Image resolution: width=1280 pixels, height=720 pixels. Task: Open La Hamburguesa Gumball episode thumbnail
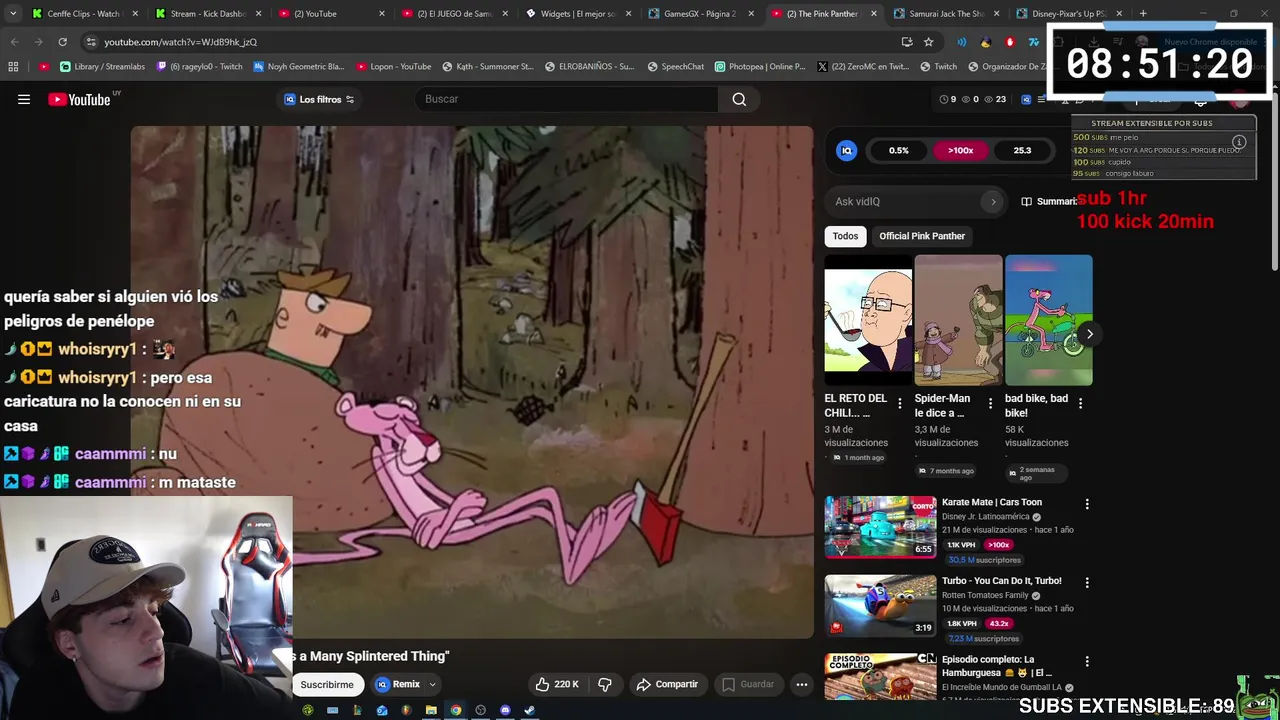880,676
